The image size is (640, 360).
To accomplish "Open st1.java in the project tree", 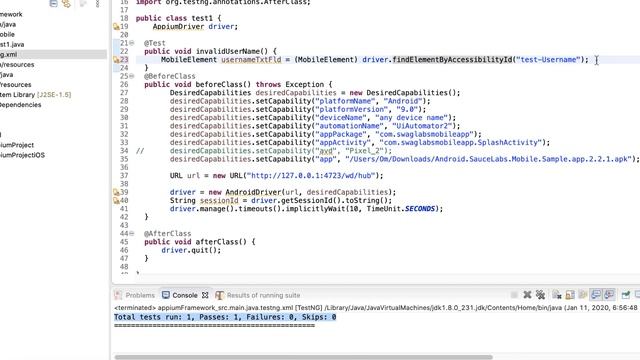I will point(12,44).
